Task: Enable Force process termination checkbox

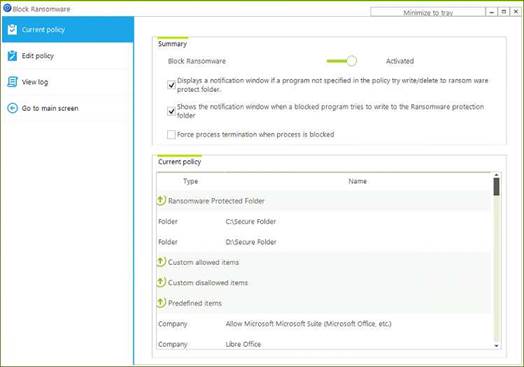Action: 171,134
